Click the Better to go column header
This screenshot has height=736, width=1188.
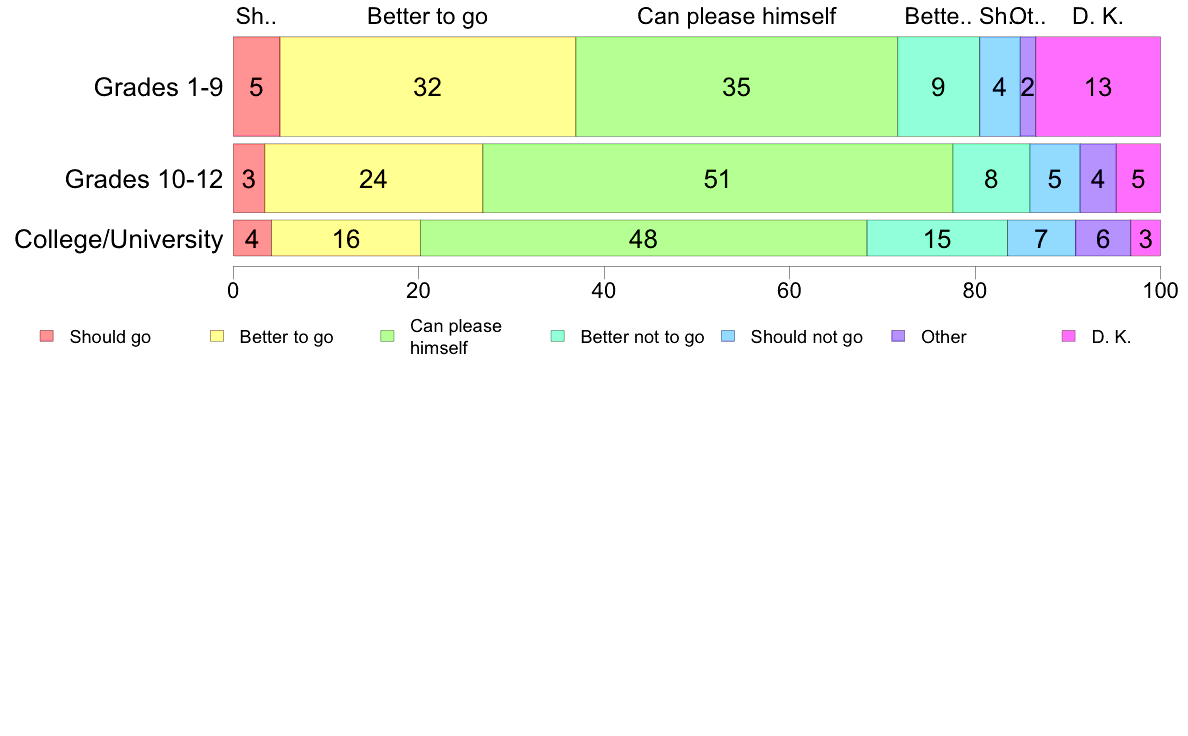(427, 17)
